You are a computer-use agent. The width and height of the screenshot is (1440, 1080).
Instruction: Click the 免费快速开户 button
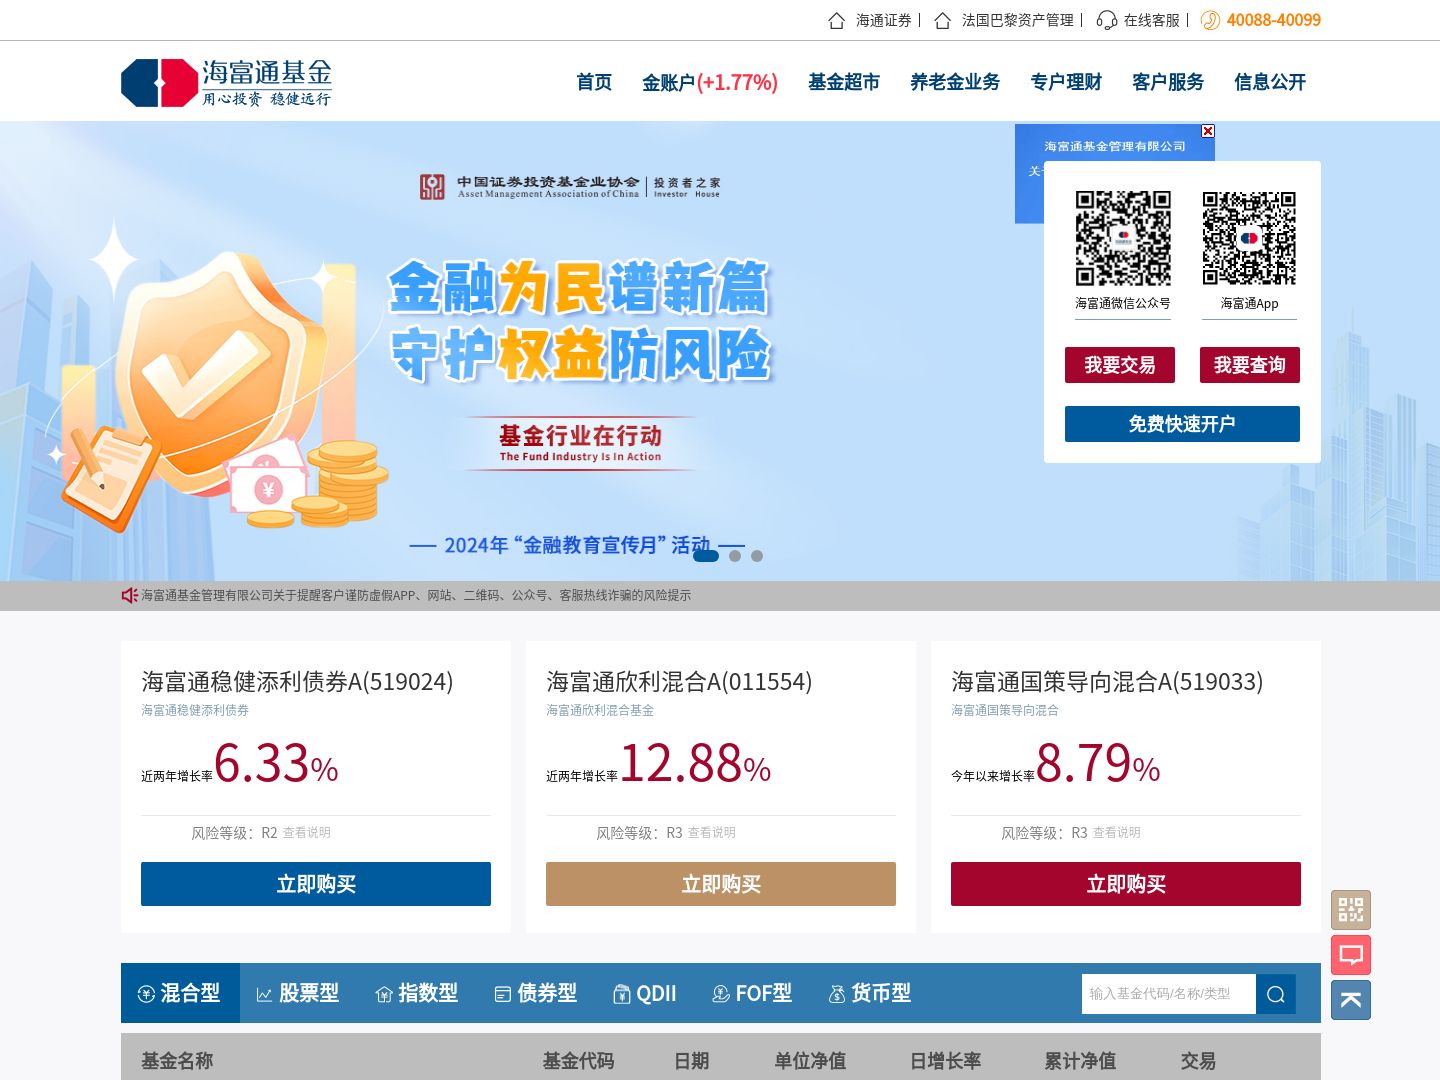(1182, 424)
